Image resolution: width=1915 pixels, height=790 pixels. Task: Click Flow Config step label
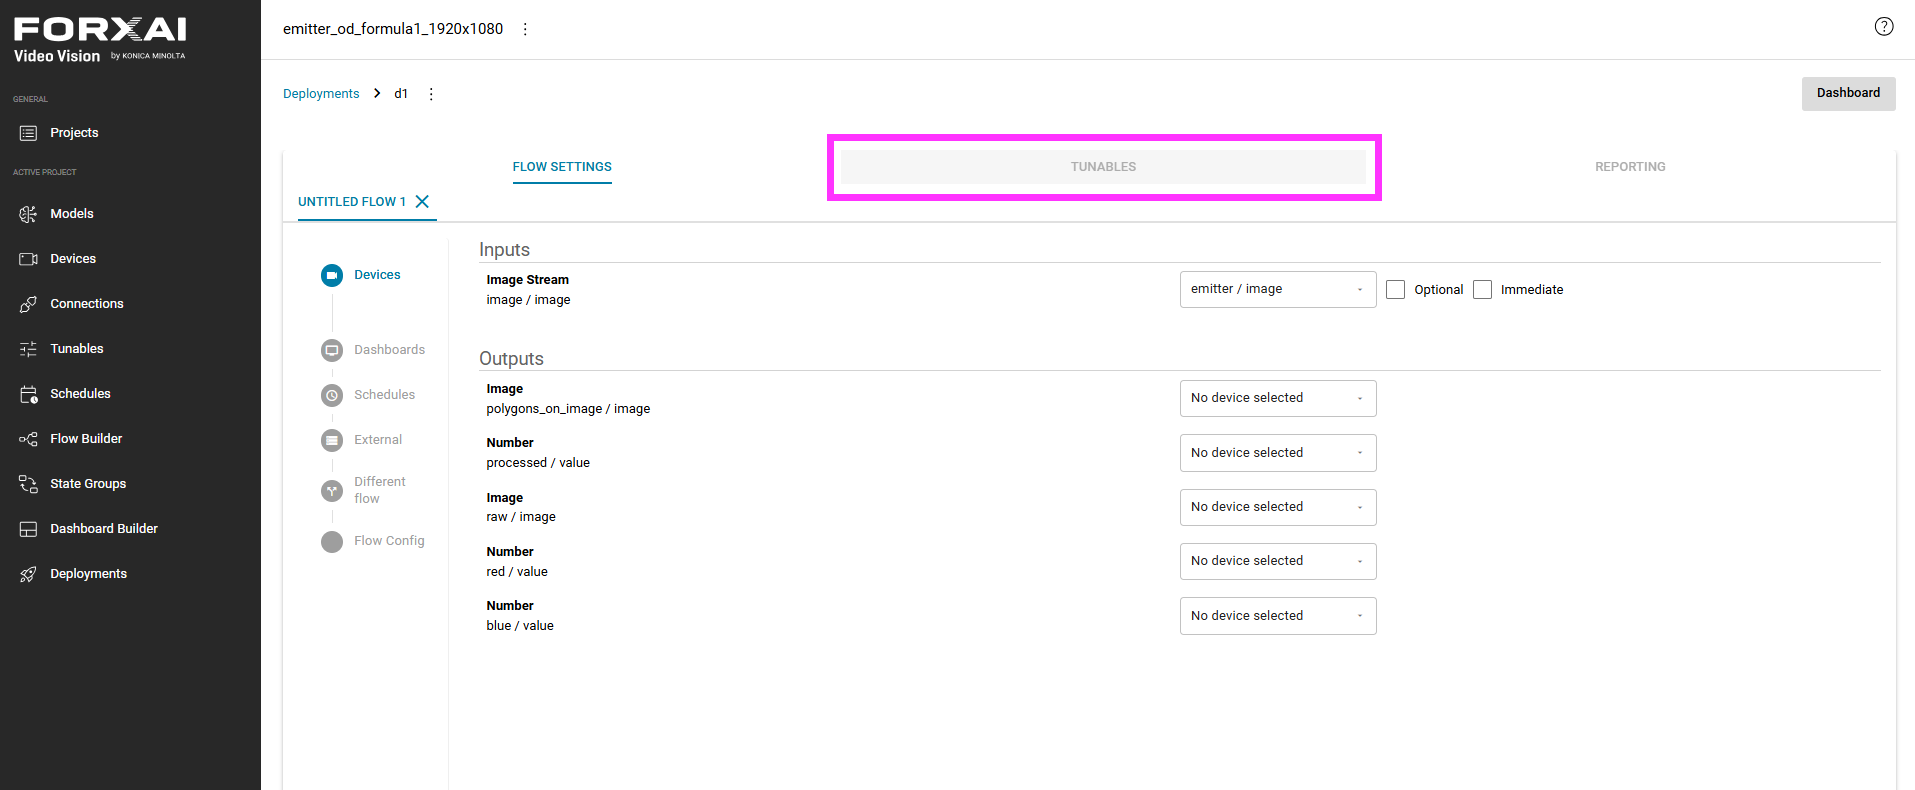coord(389,541)
